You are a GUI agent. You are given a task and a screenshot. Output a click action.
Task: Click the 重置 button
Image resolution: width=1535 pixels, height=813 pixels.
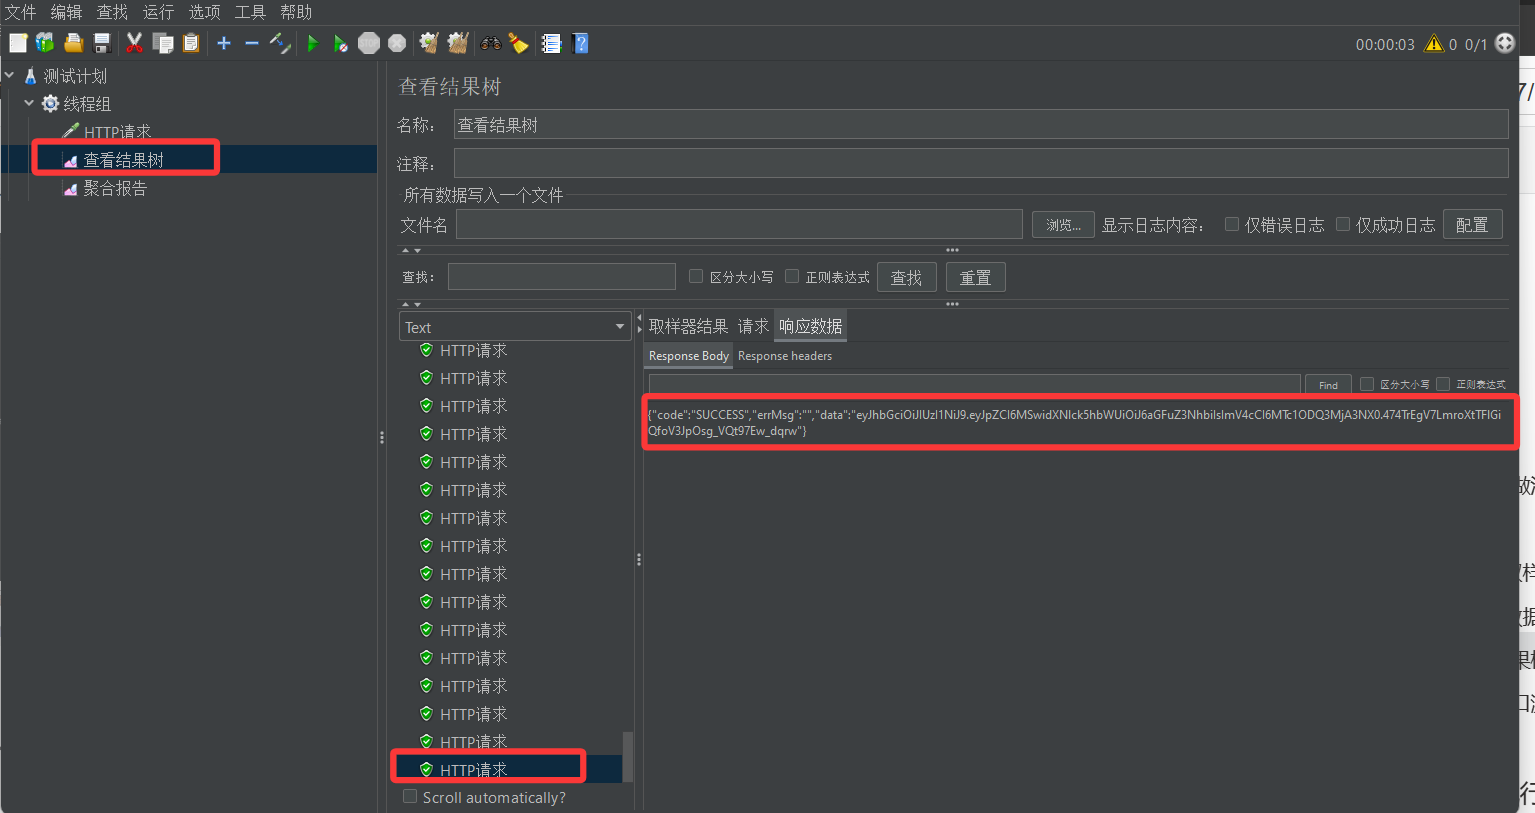(976, 277)
